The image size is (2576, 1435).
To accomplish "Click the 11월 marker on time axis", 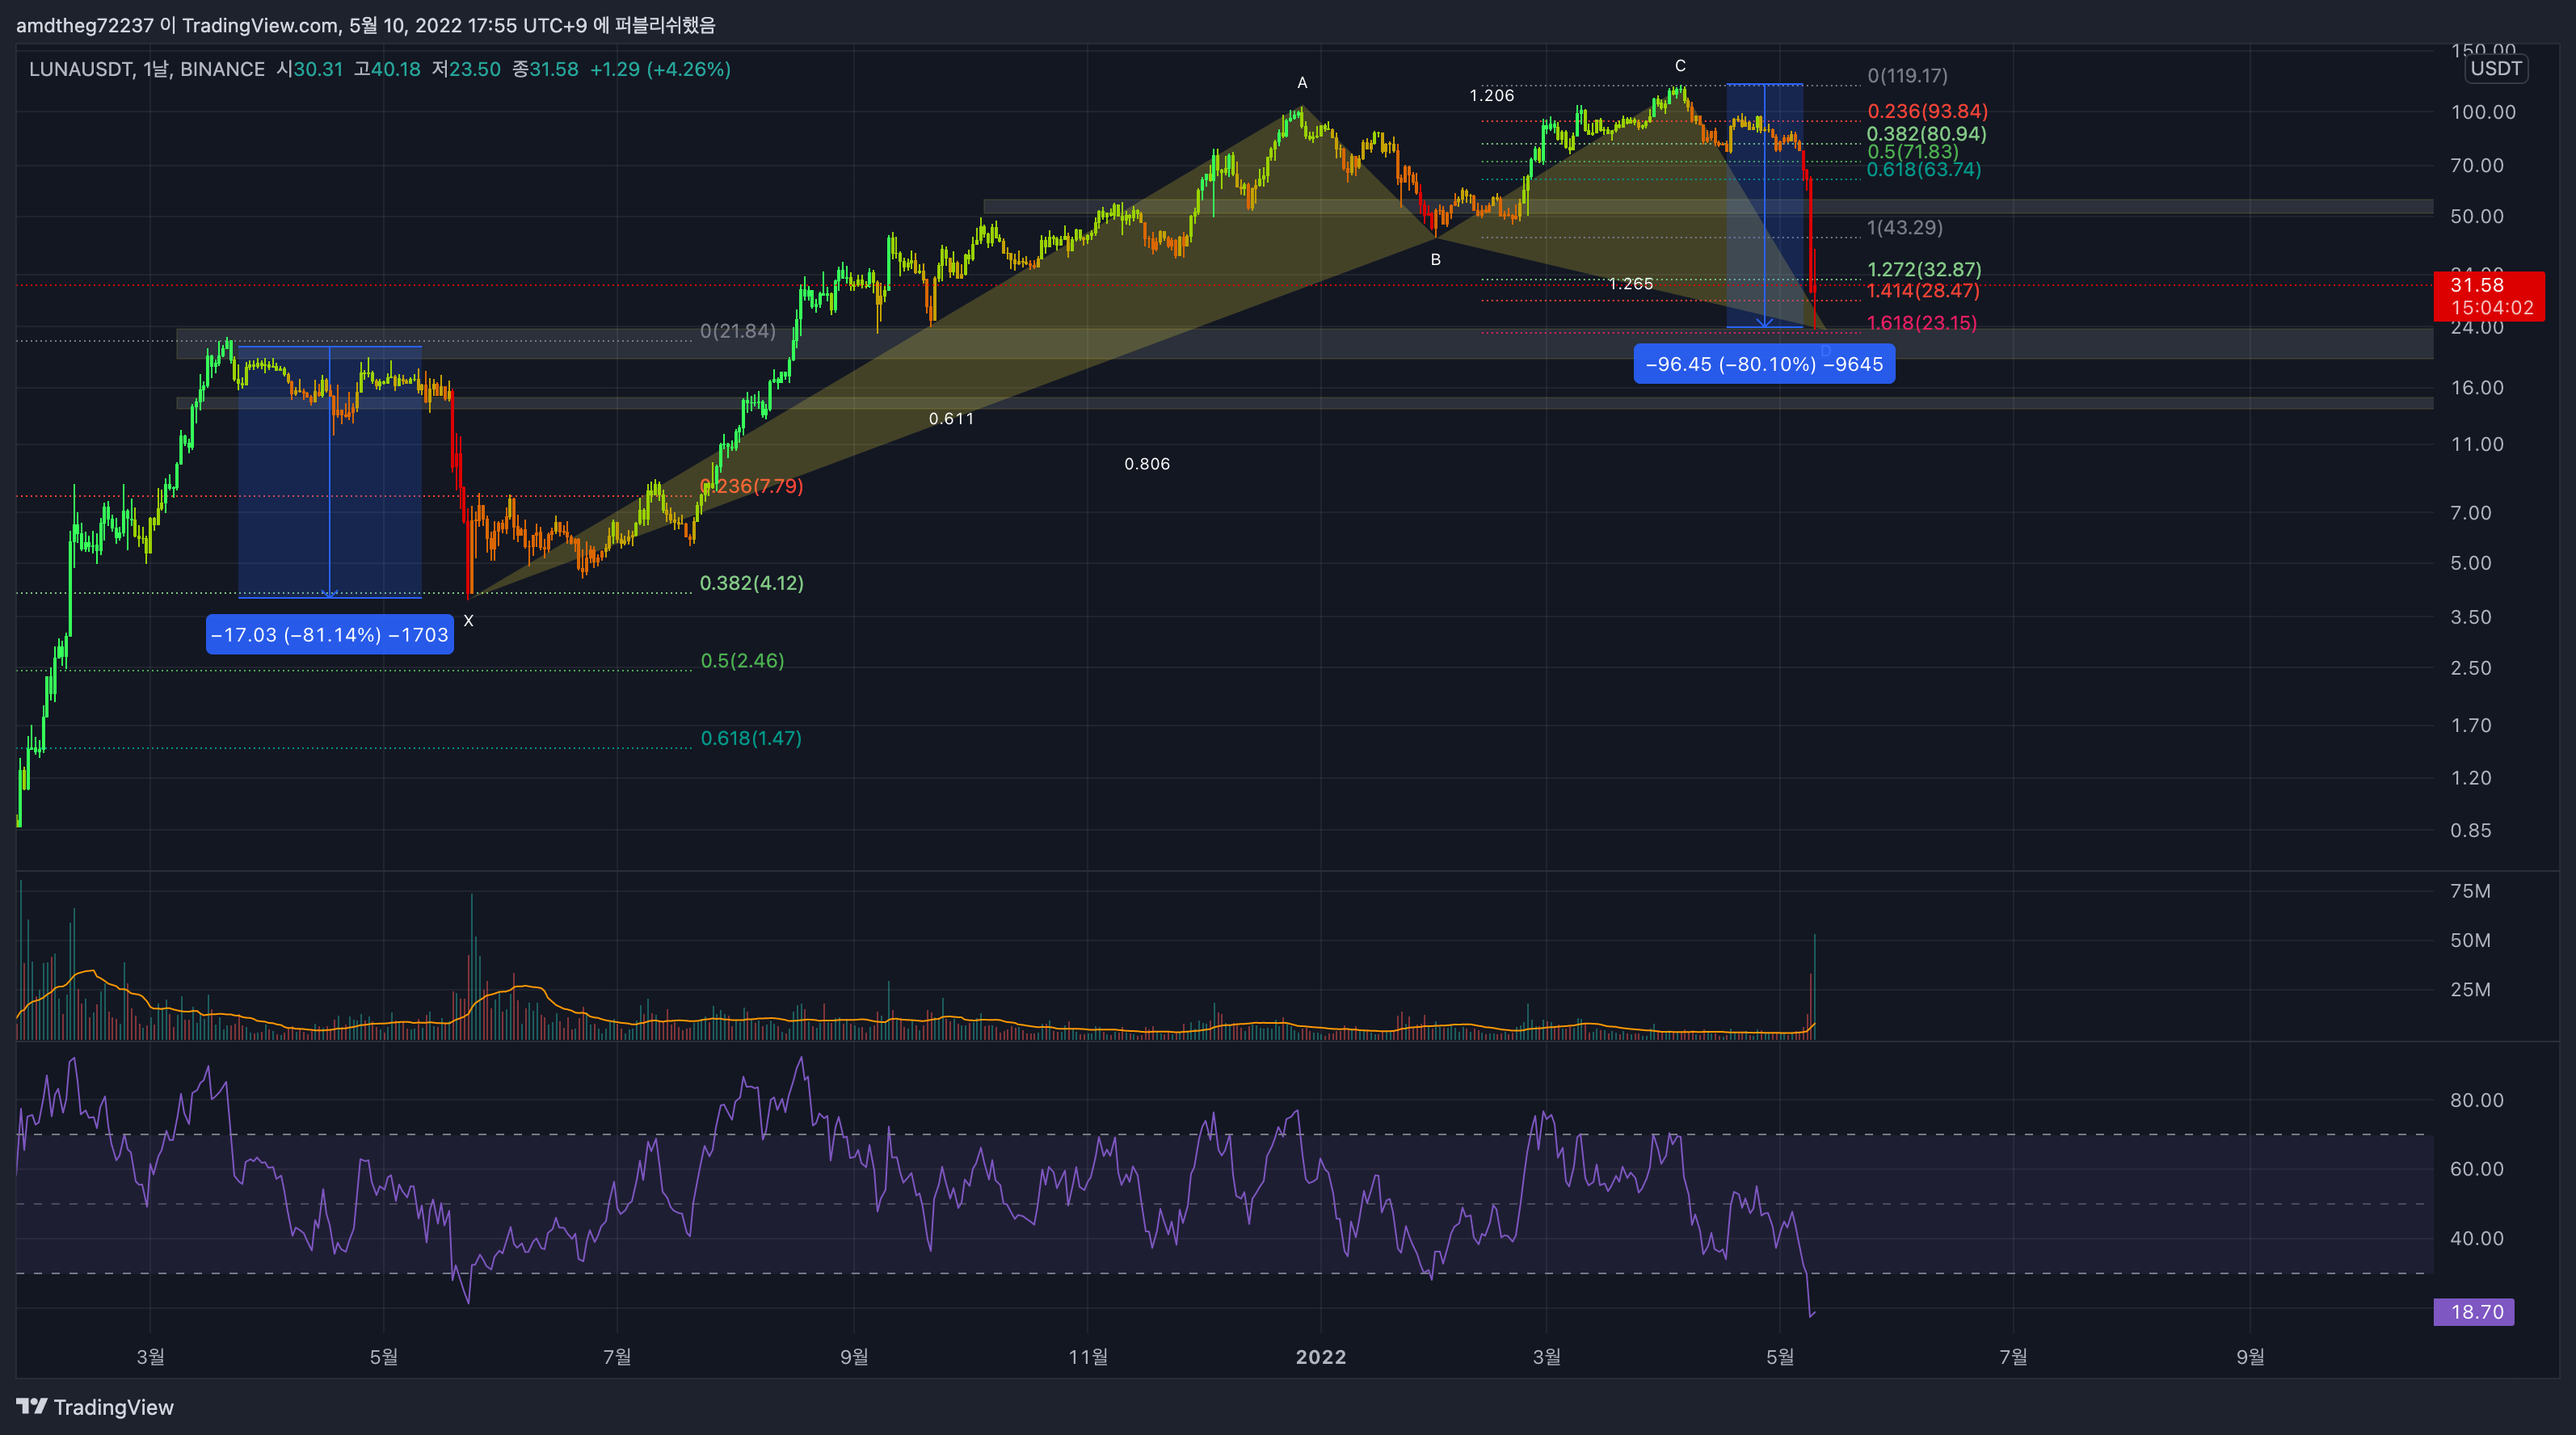I will click(1087, 1357).
